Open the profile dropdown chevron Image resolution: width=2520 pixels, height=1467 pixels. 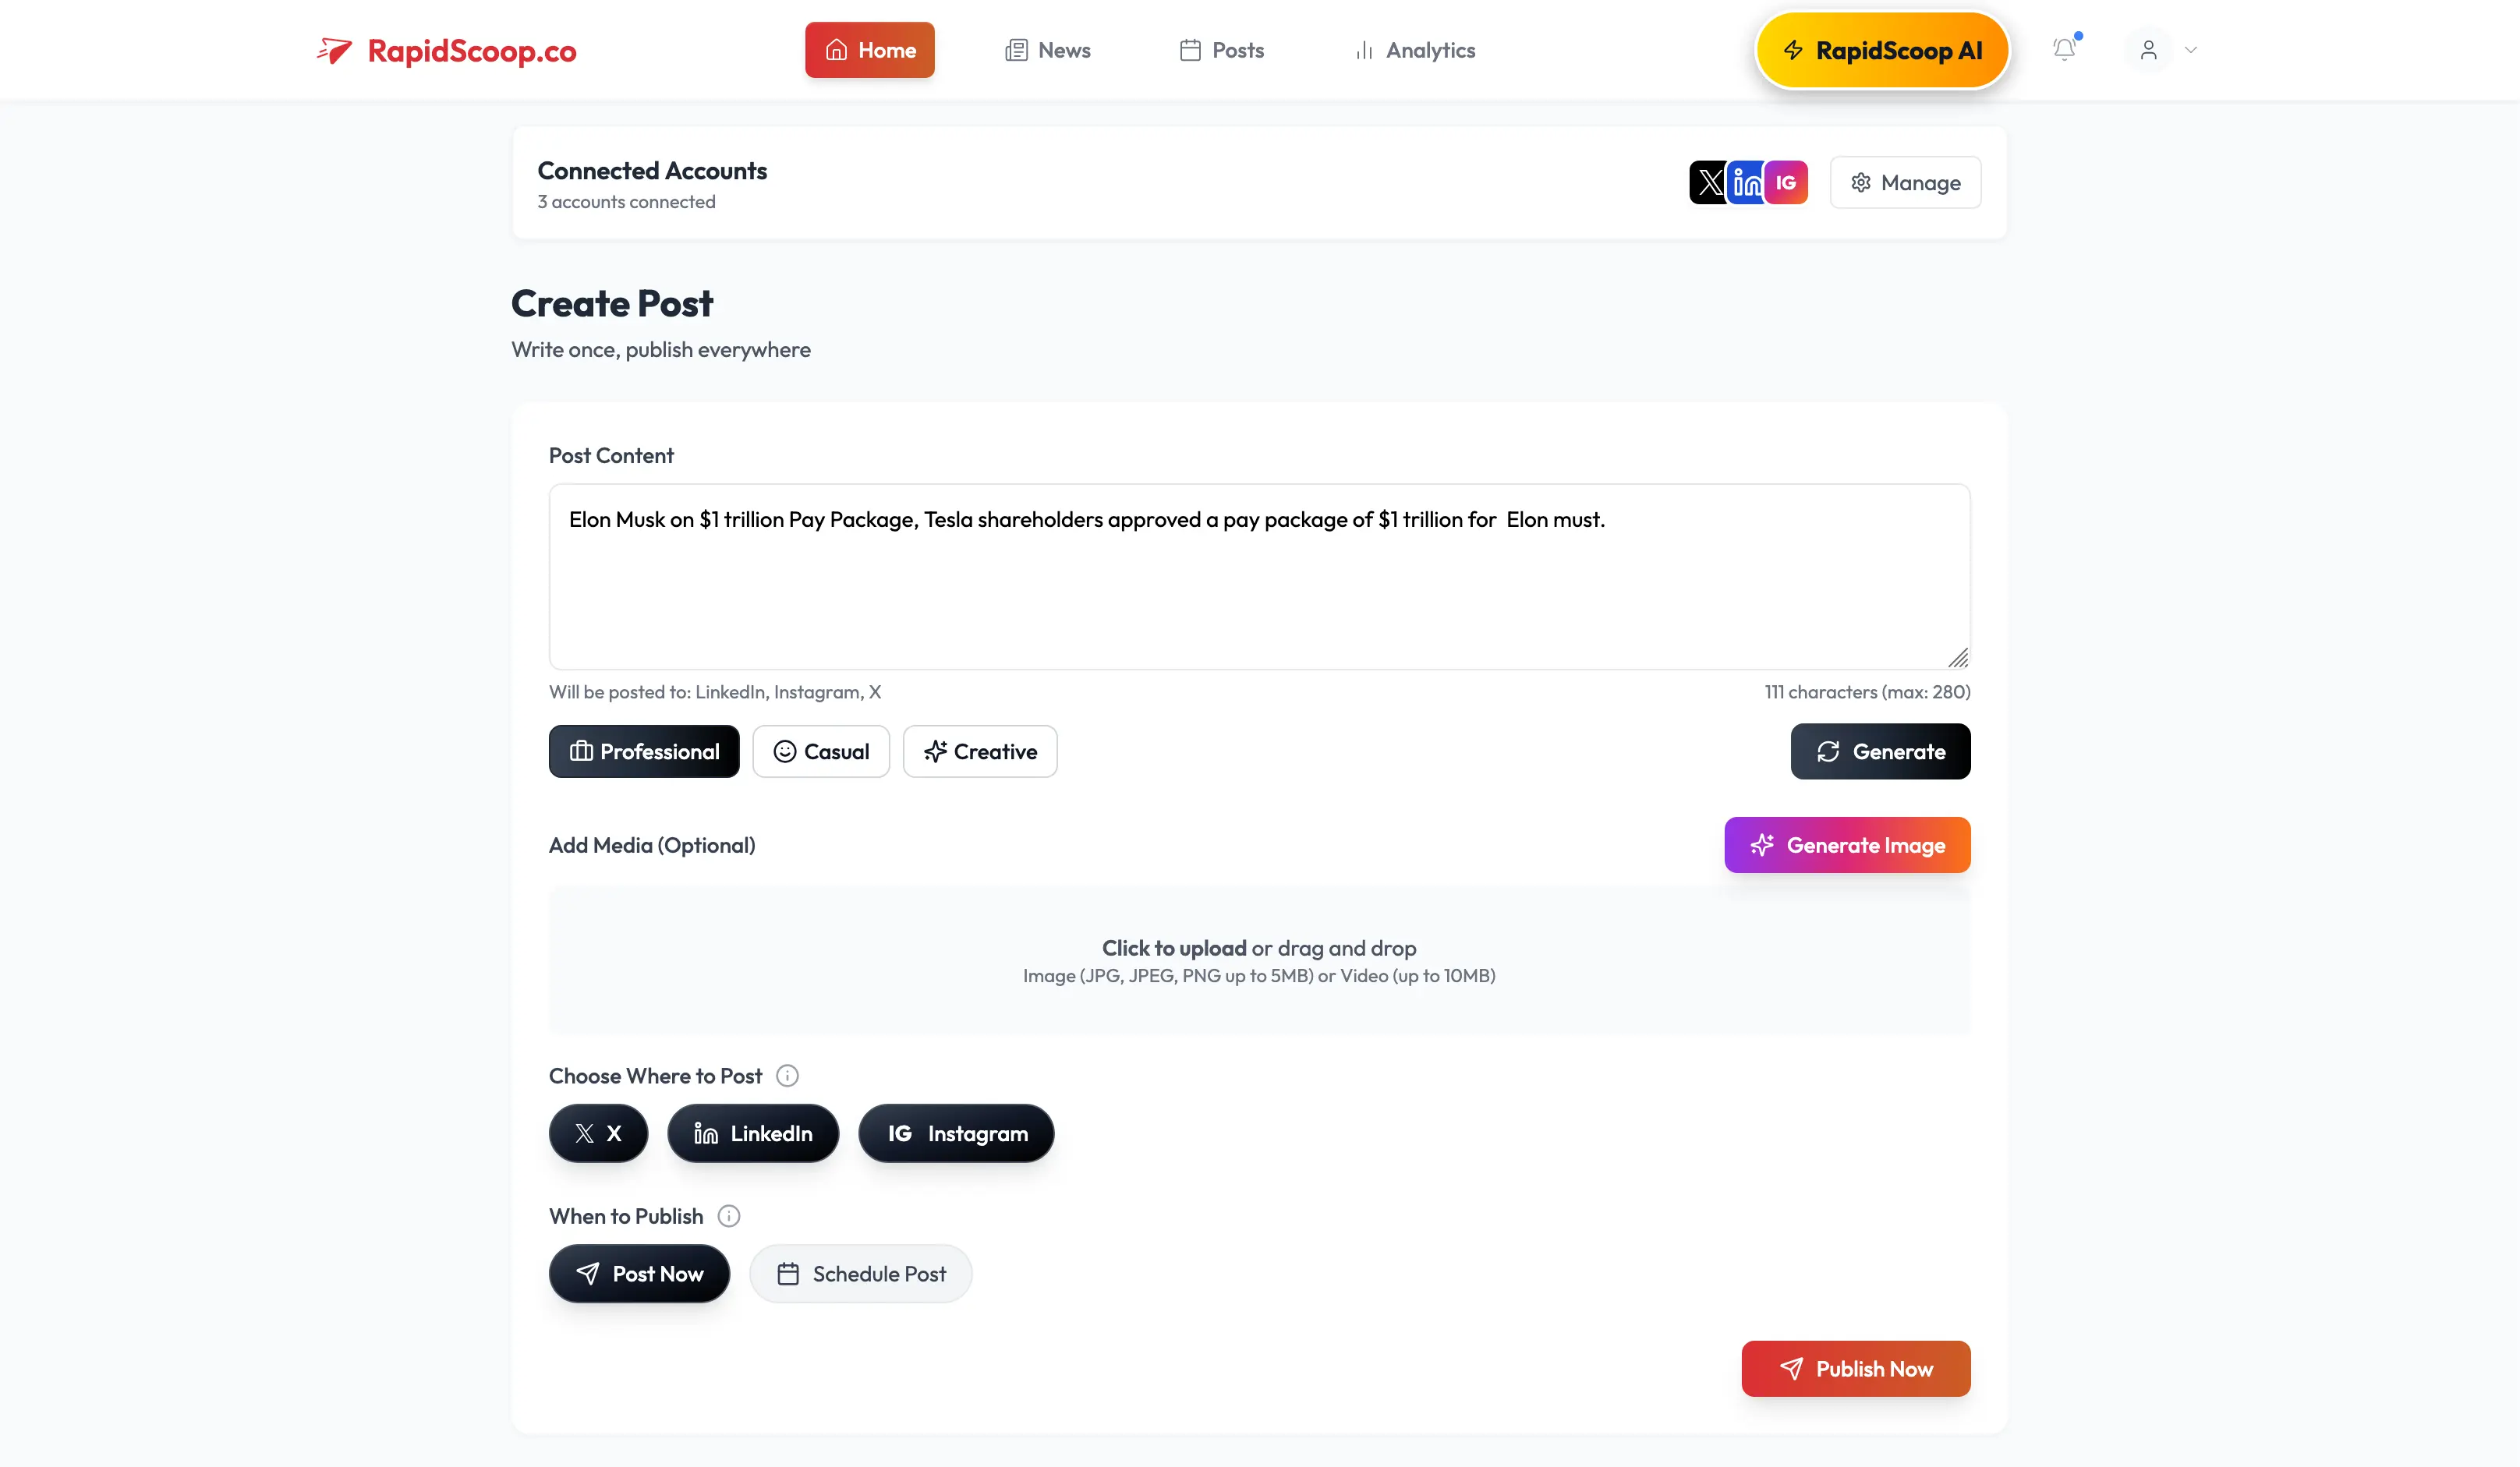pyautogui.click(x=2190, y=49)
